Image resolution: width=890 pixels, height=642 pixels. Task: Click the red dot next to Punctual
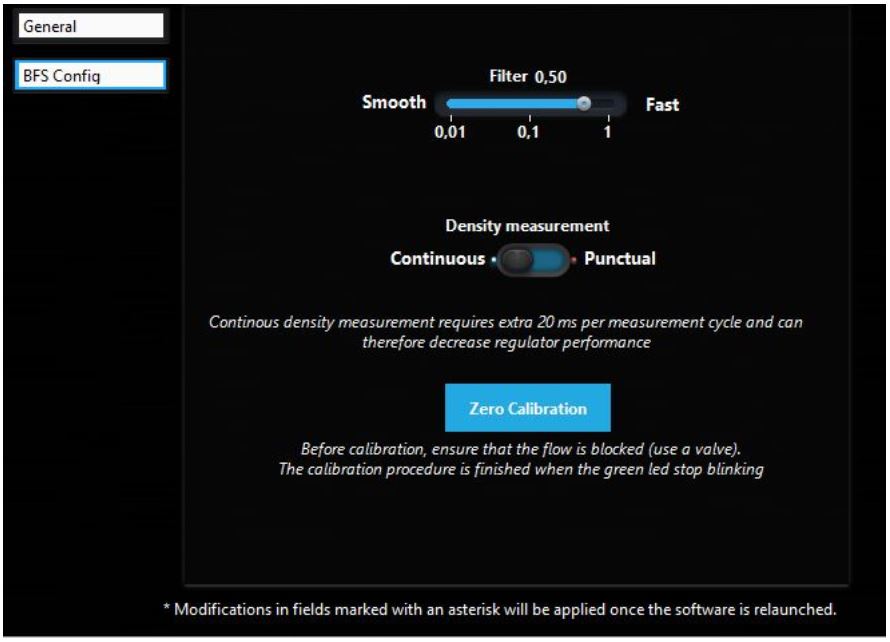pyautogui.click(x=574, y=260)
